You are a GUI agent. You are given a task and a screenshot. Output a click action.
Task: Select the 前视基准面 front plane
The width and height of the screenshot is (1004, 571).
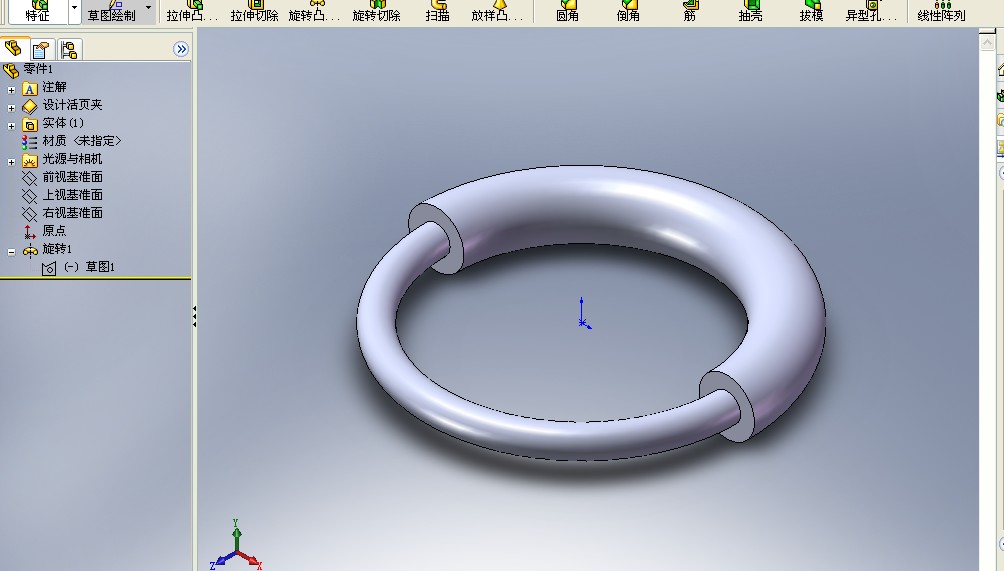[x=62, y=177]
